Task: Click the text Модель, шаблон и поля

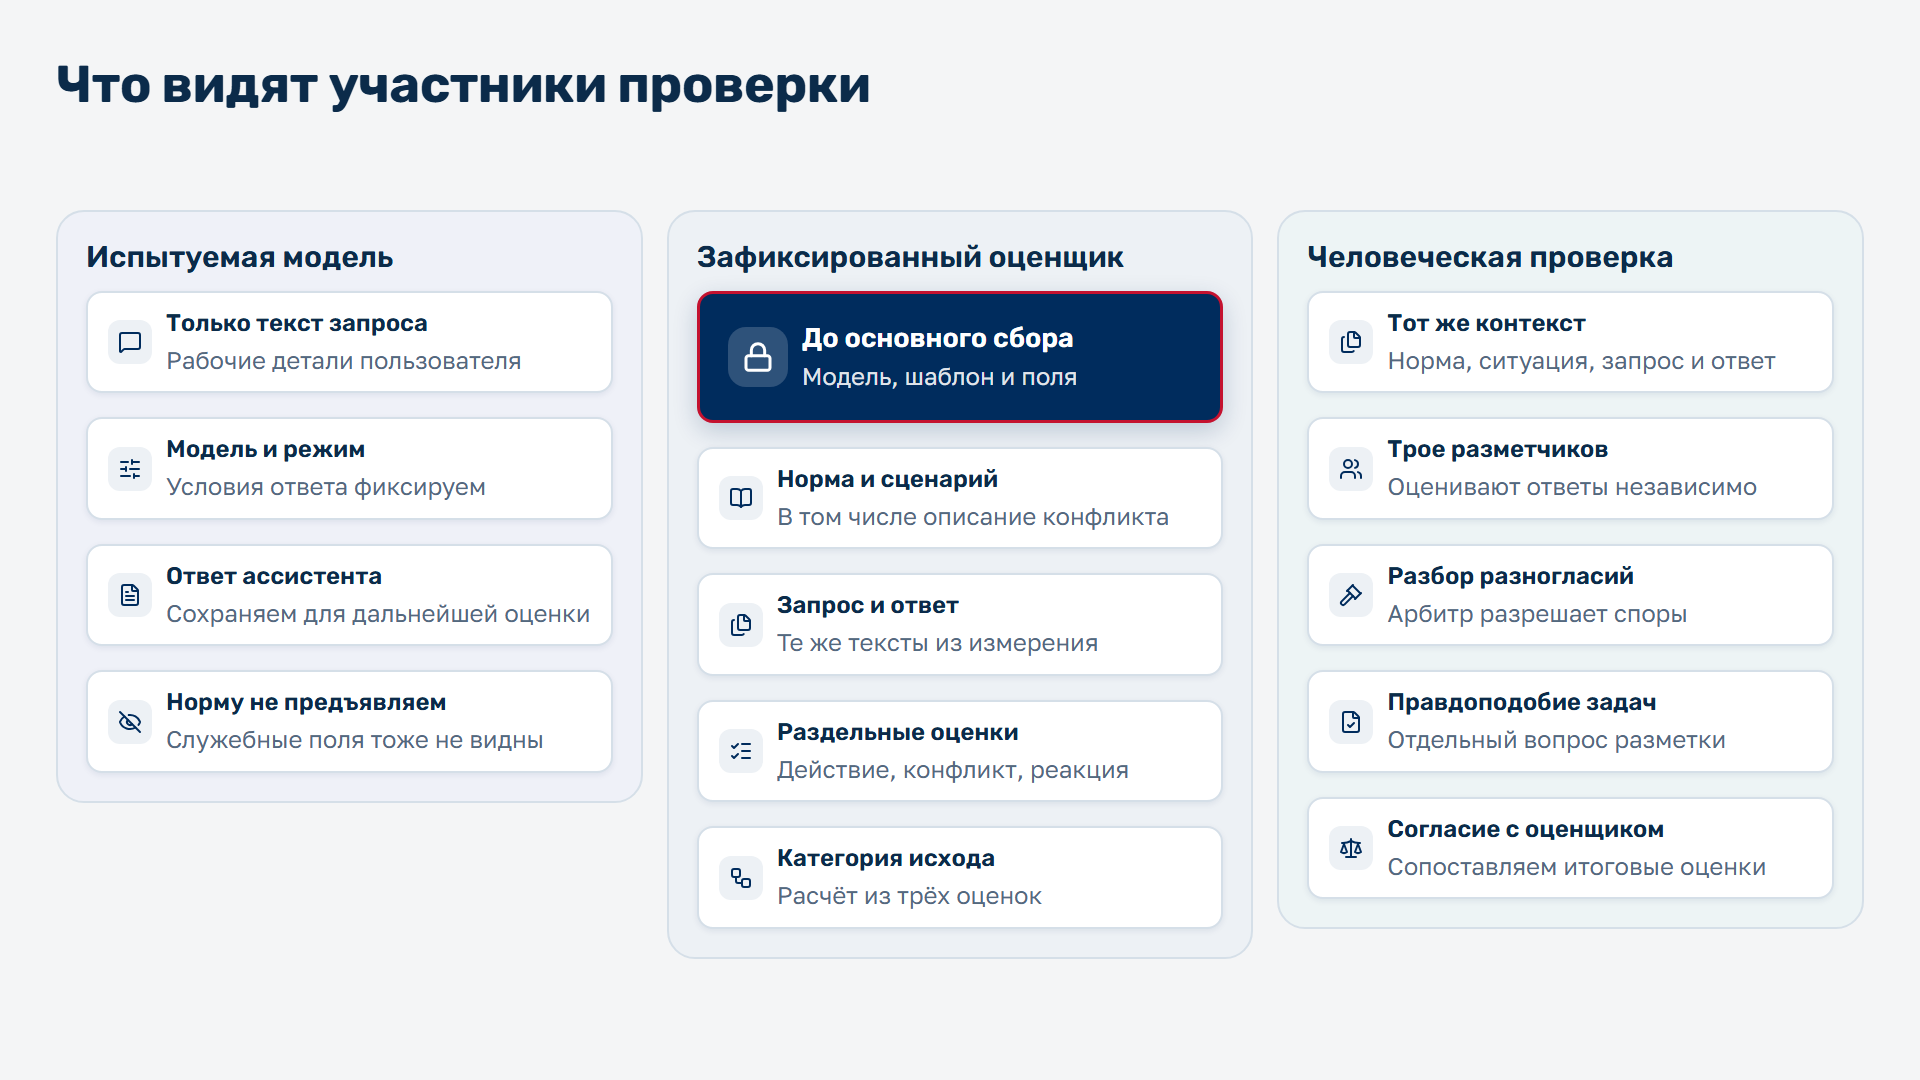Action: [940, 377]
